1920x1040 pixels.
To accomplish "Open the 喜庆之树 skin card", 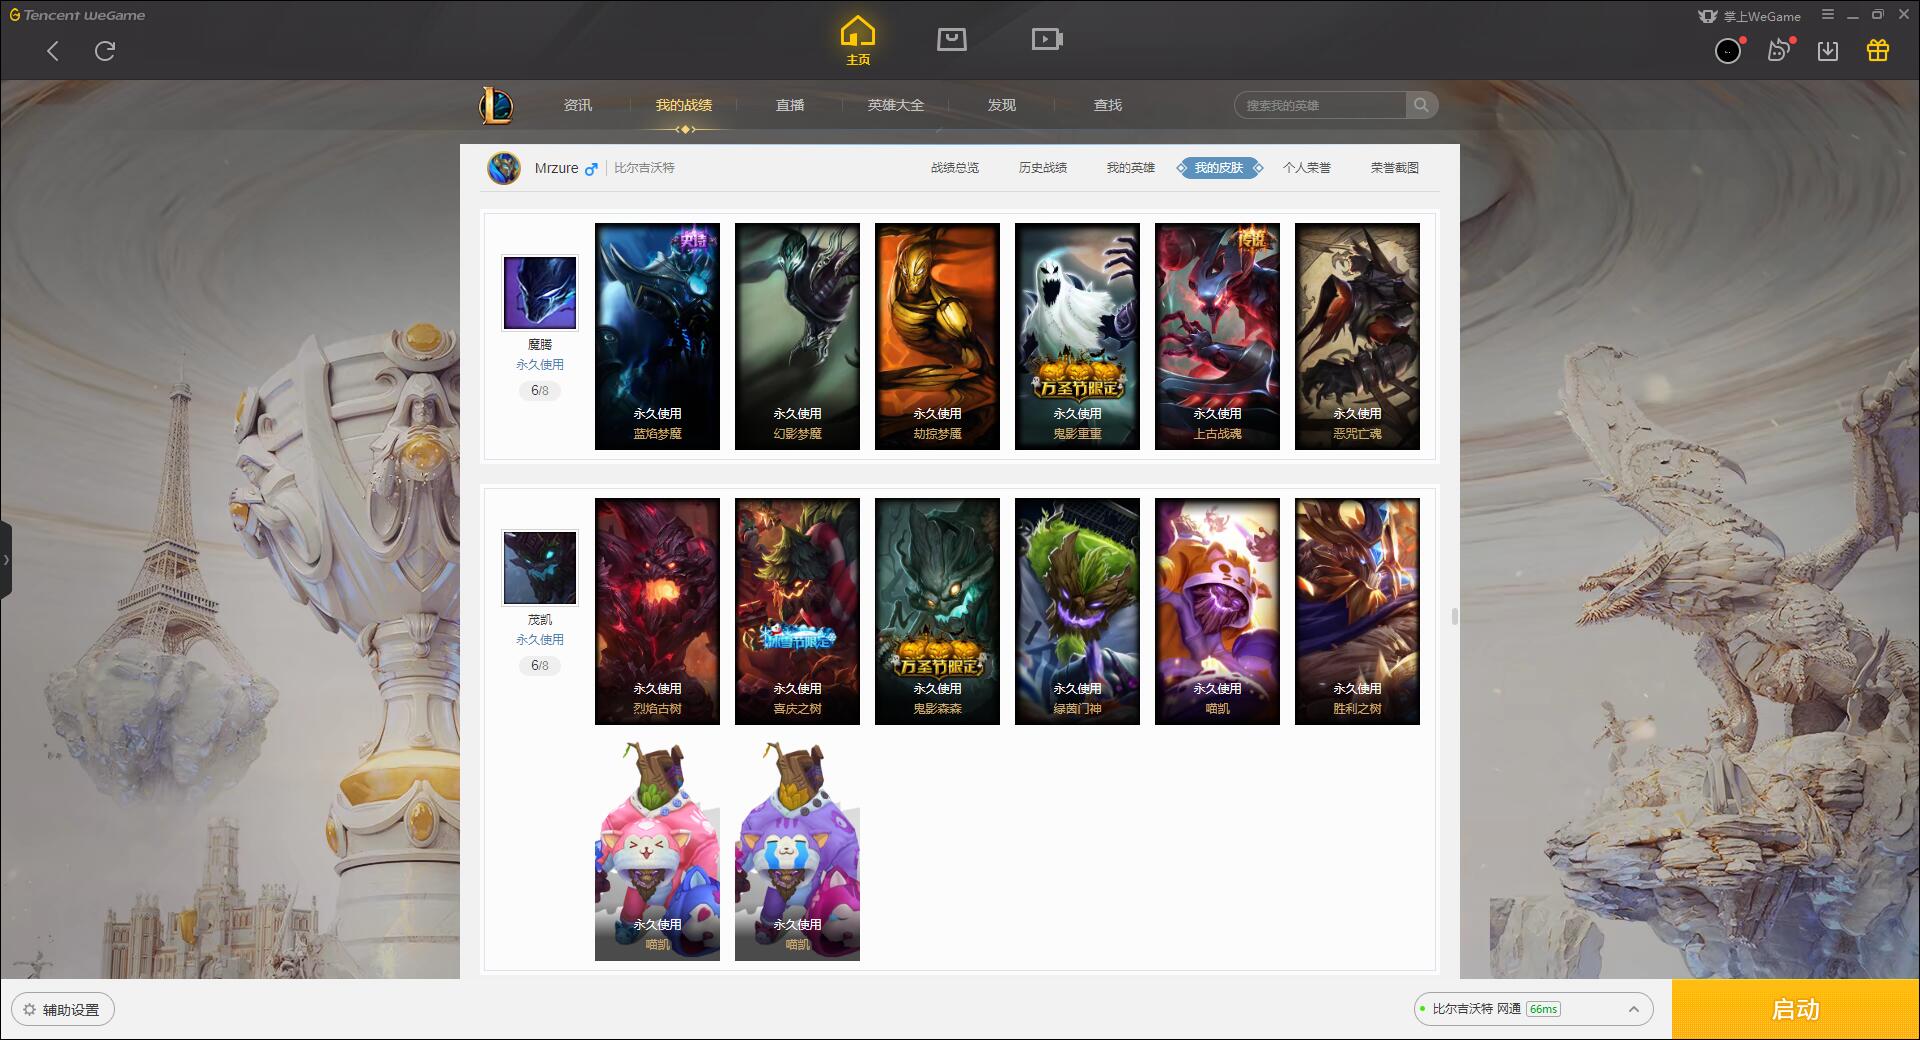I will click(797, 611).
